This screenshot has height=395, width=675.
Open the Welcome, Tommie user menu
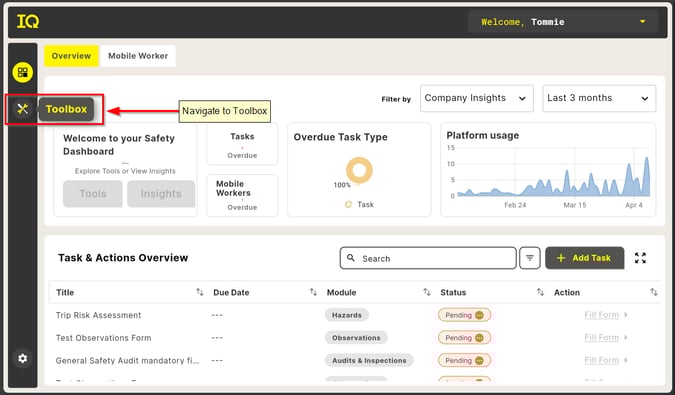click(x=563, y=22)
